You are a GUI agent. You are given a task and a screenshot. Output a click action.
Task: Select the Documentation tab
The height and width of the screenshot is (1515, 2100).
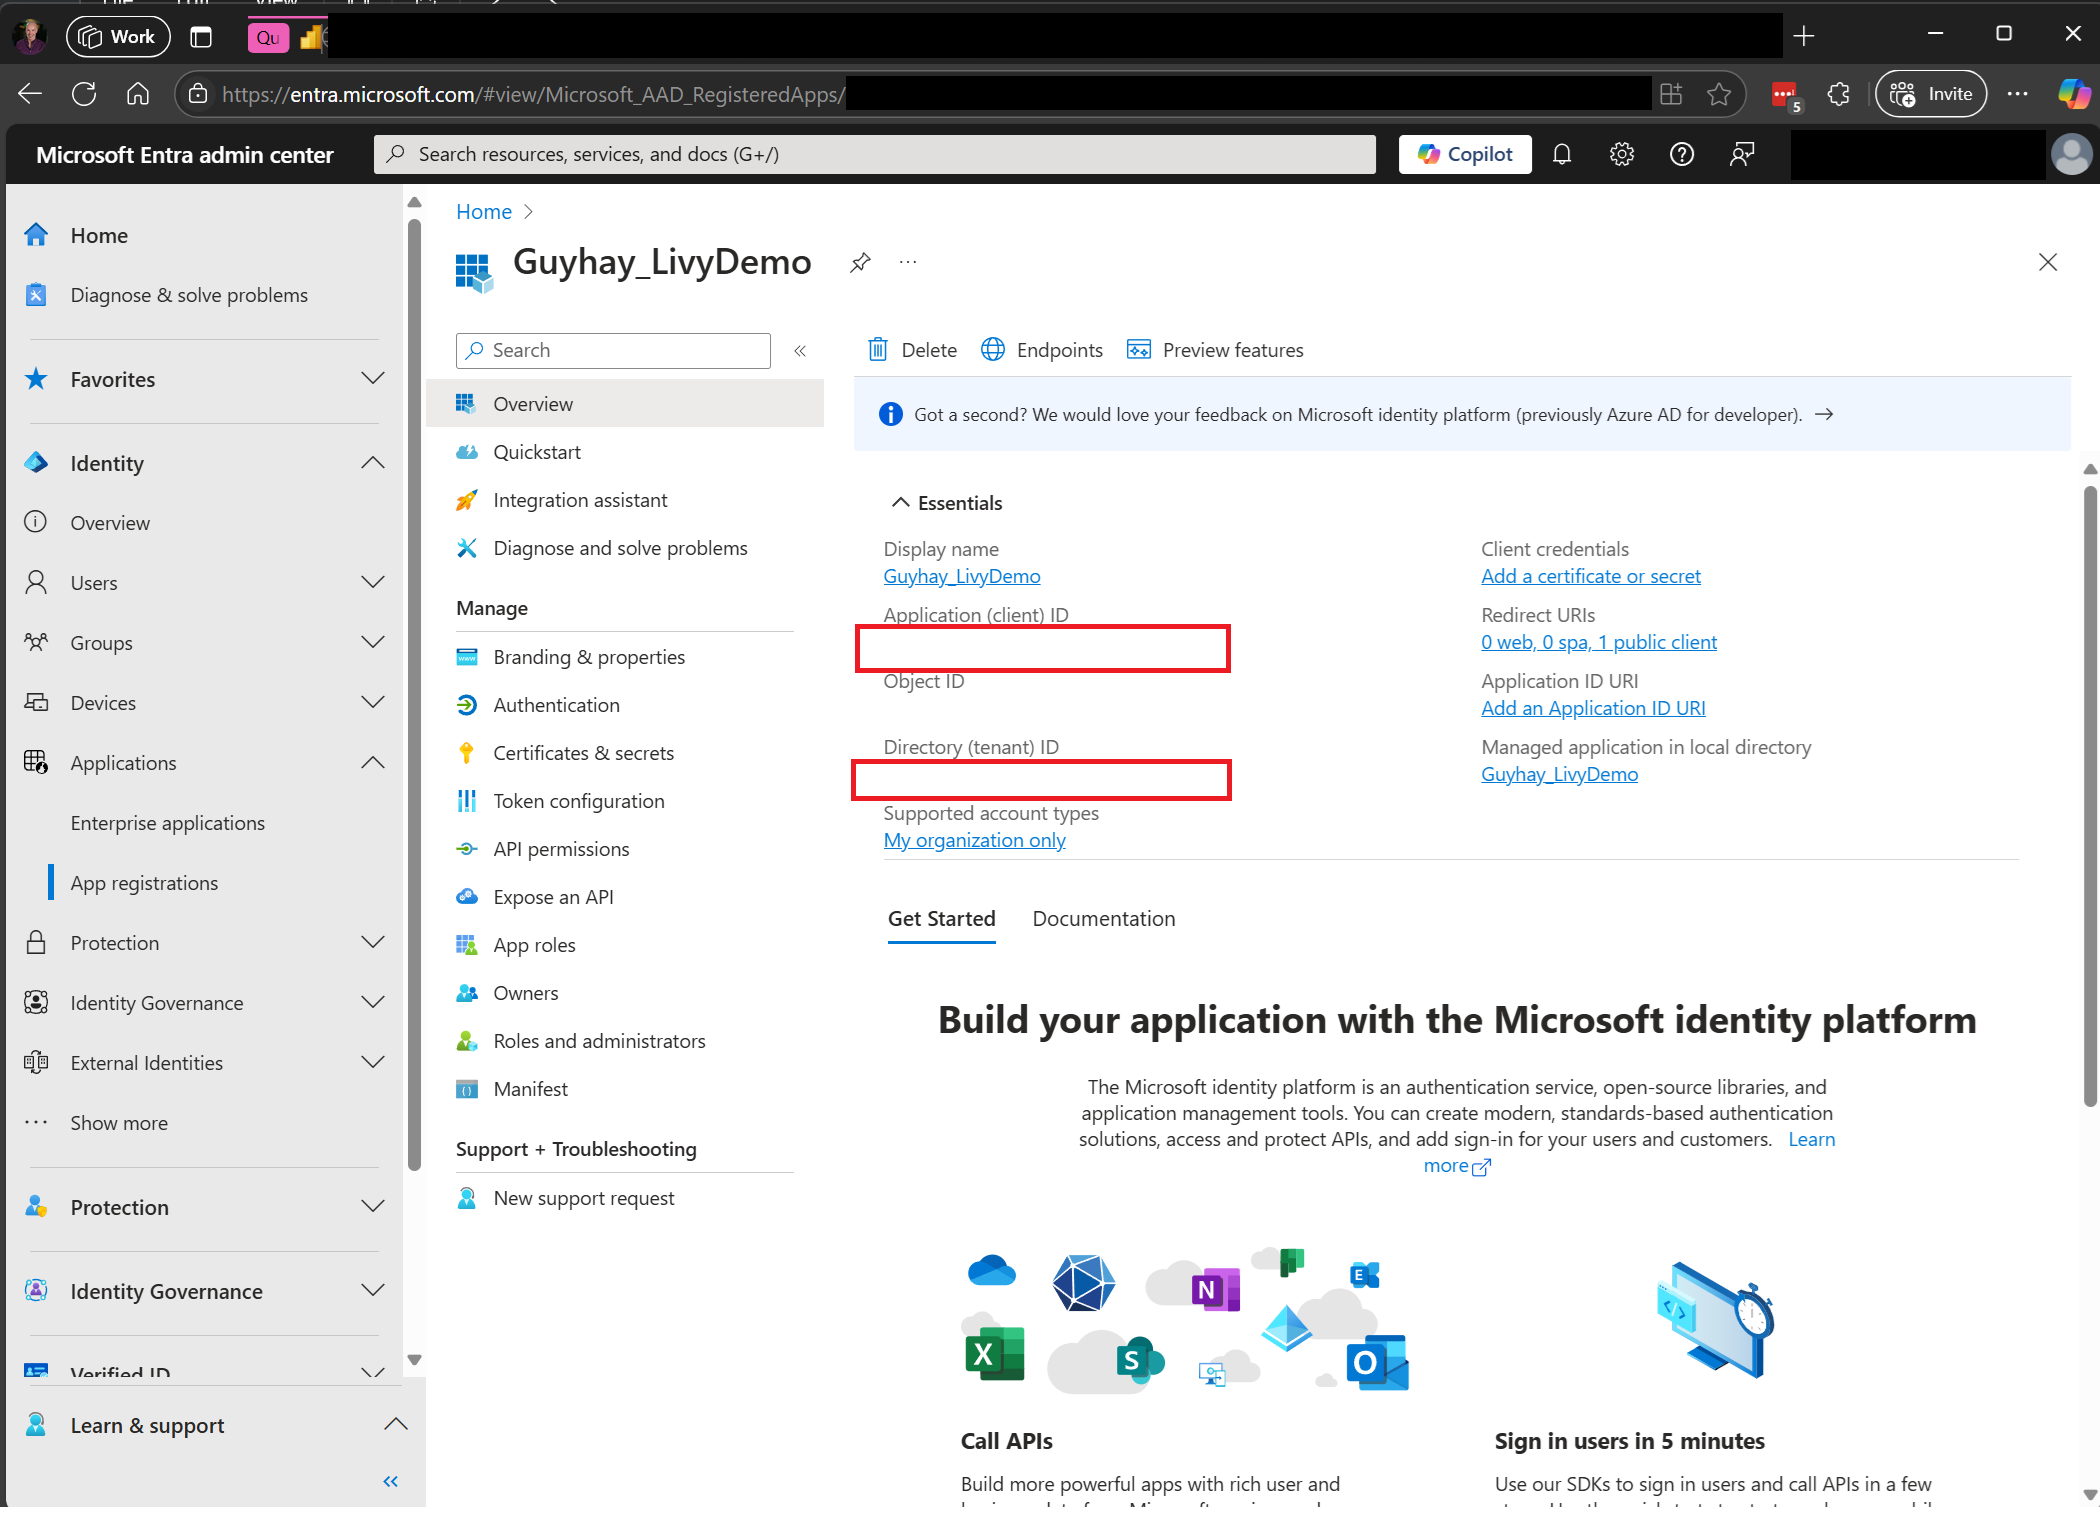click(x=1102, y=918)
